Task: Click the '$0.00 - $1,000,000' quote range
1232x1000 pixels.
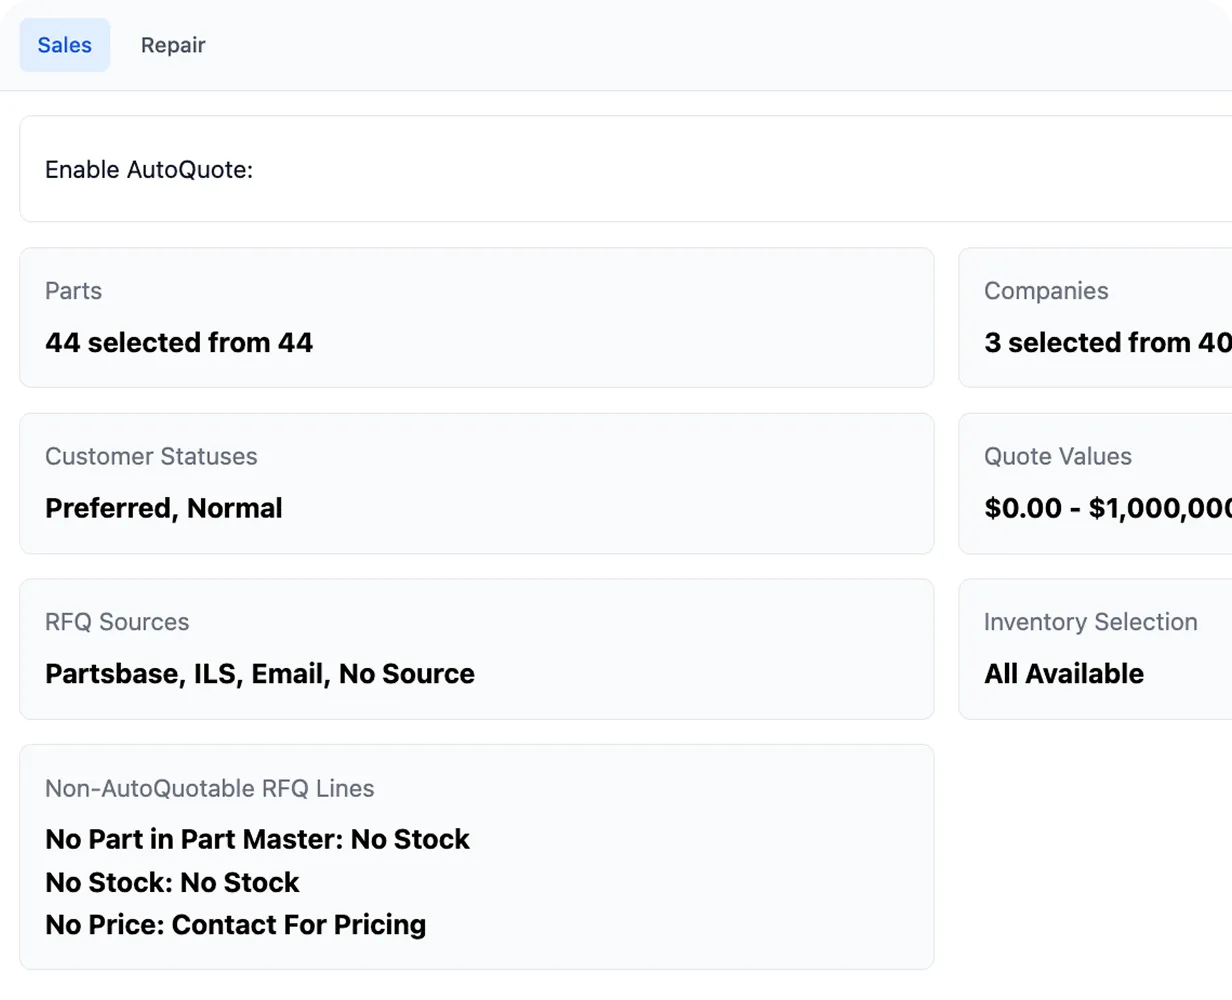Action: (1105, 508)
